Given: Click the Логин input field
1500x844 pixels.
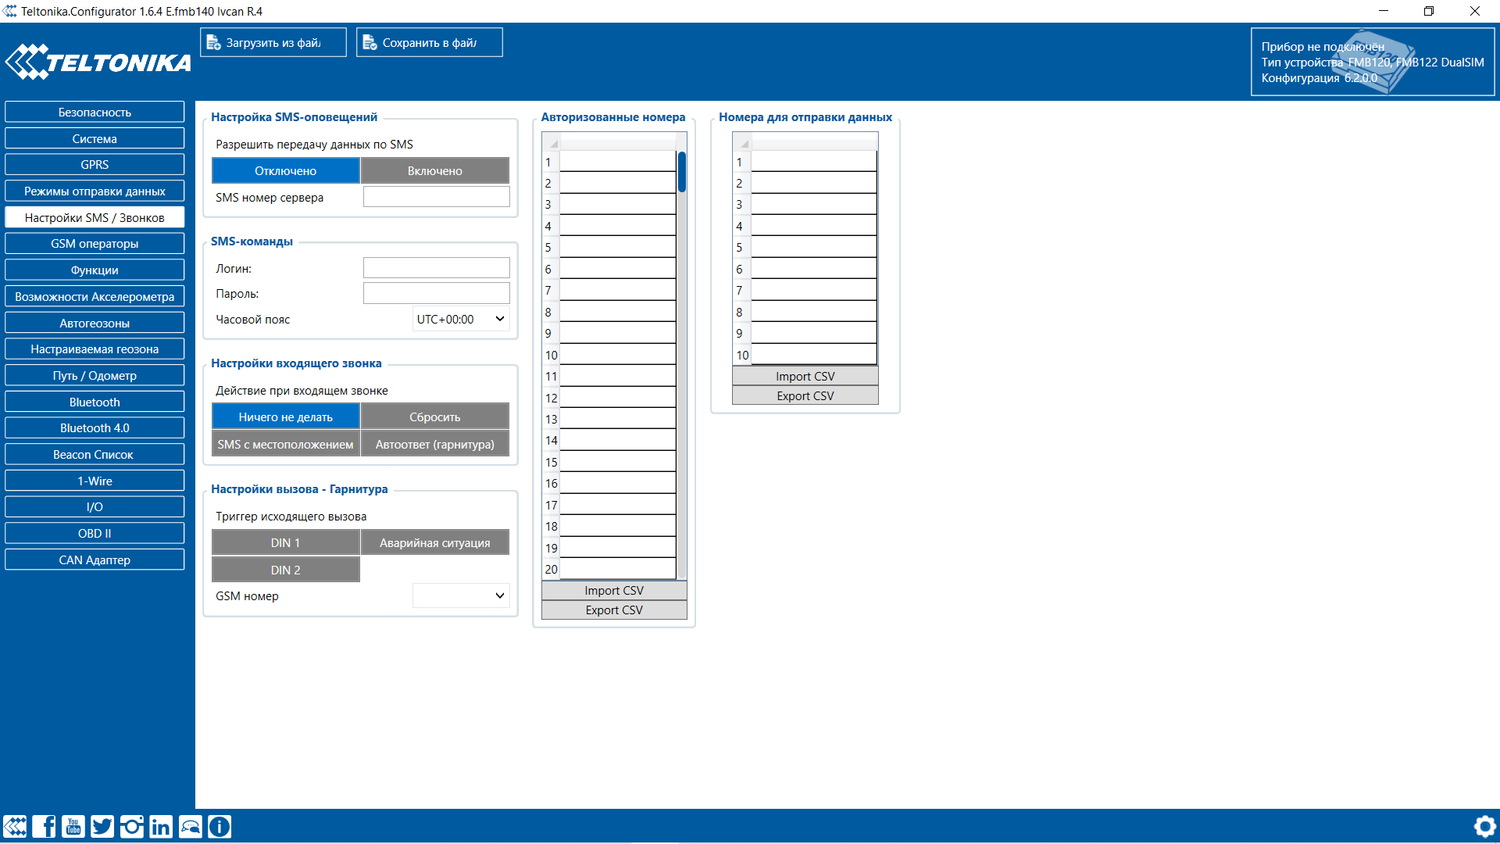Looking at the screenshot, I should point(436,268).
